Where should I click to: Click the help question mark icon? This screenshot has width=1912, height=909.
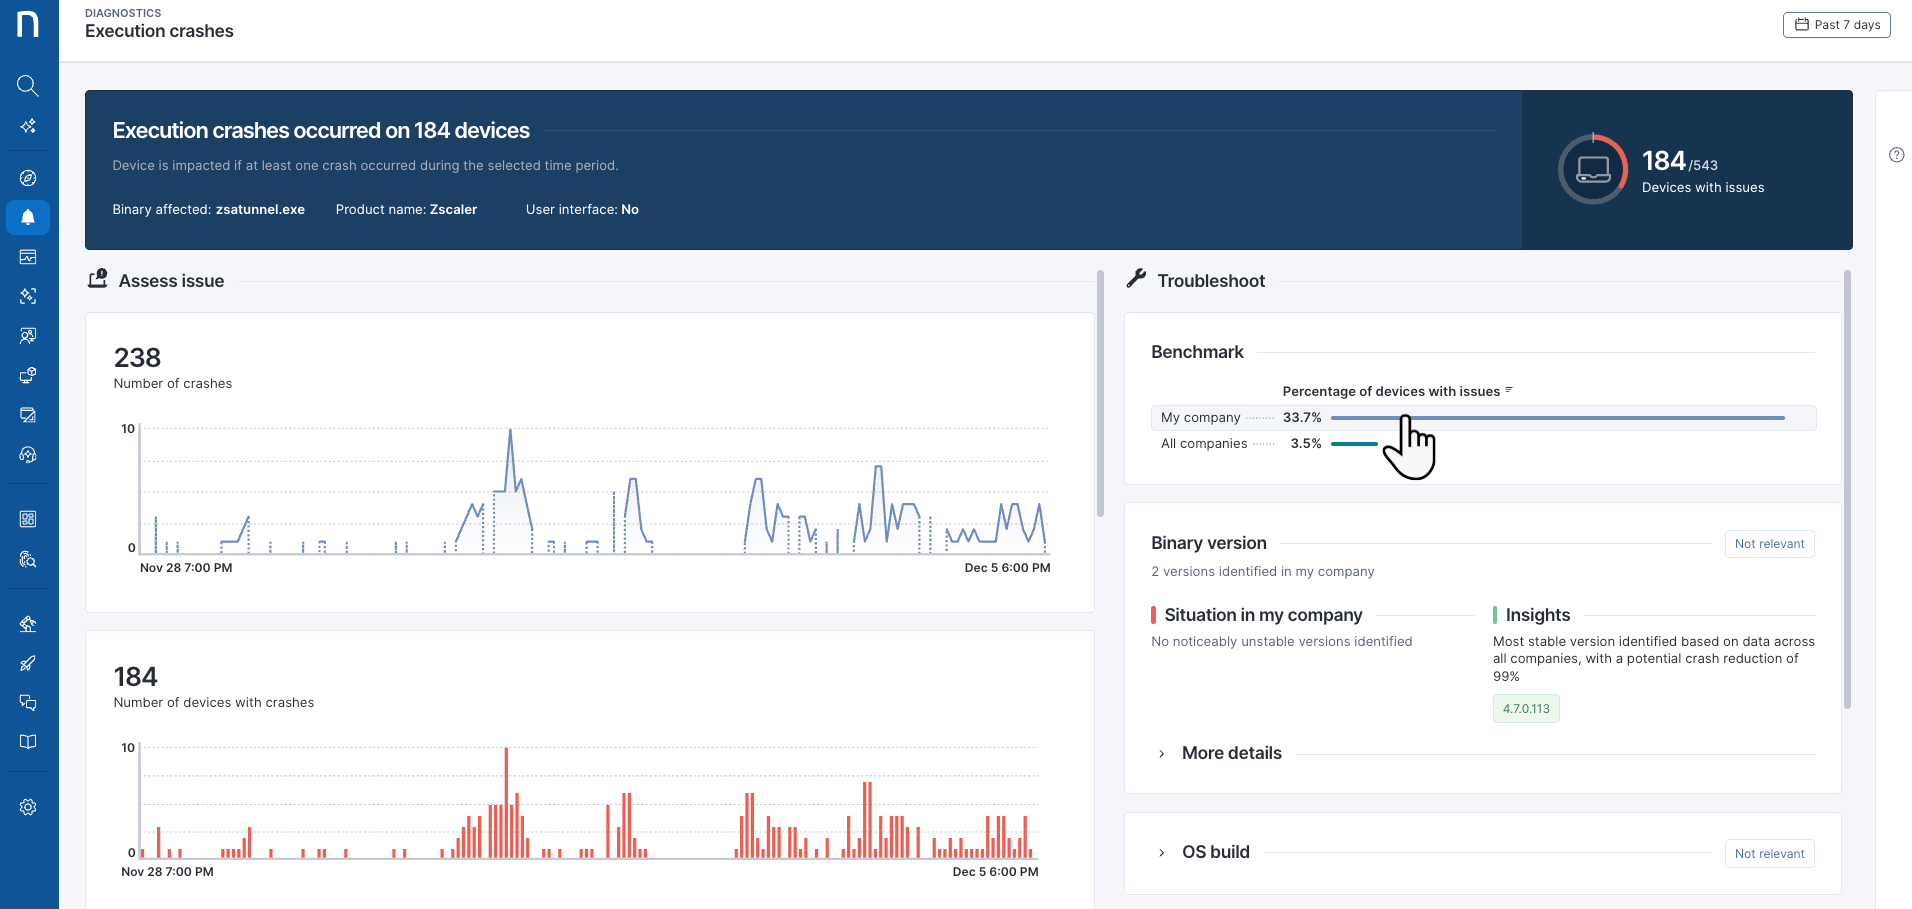(1896, 155)
